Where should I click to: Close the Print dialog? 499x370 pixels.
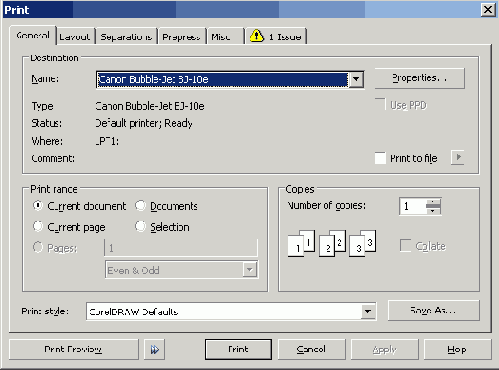(x=488, y=9)
